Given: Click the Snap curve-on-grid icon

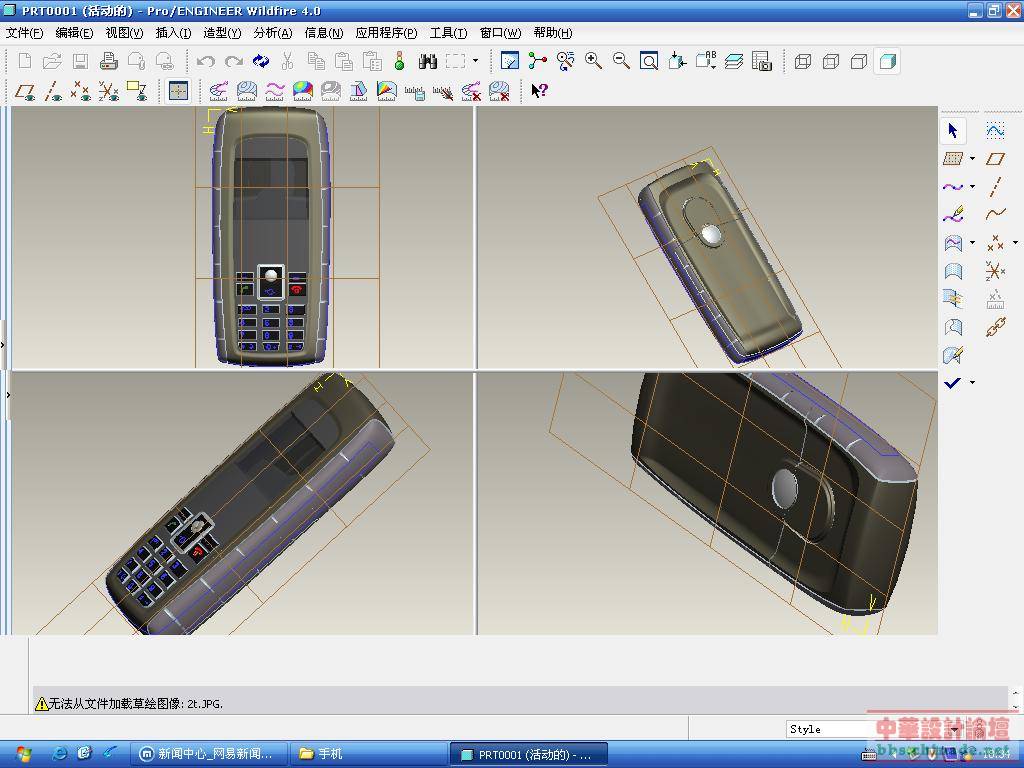Looking at the screenshot, I should point(995,131).
